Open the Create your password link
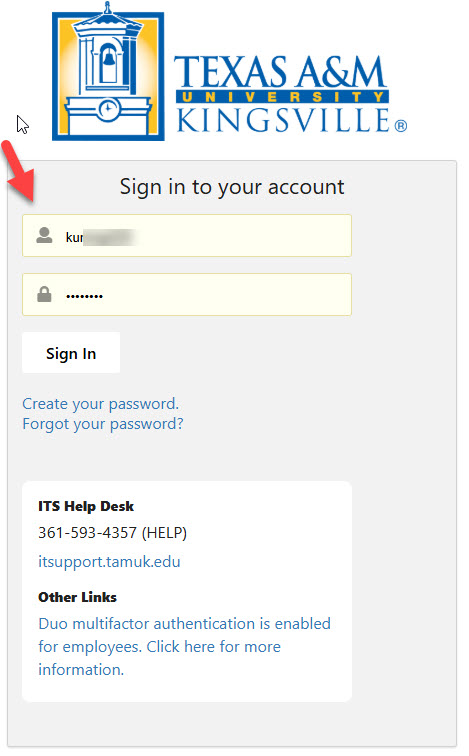 [x=101, y=404]
